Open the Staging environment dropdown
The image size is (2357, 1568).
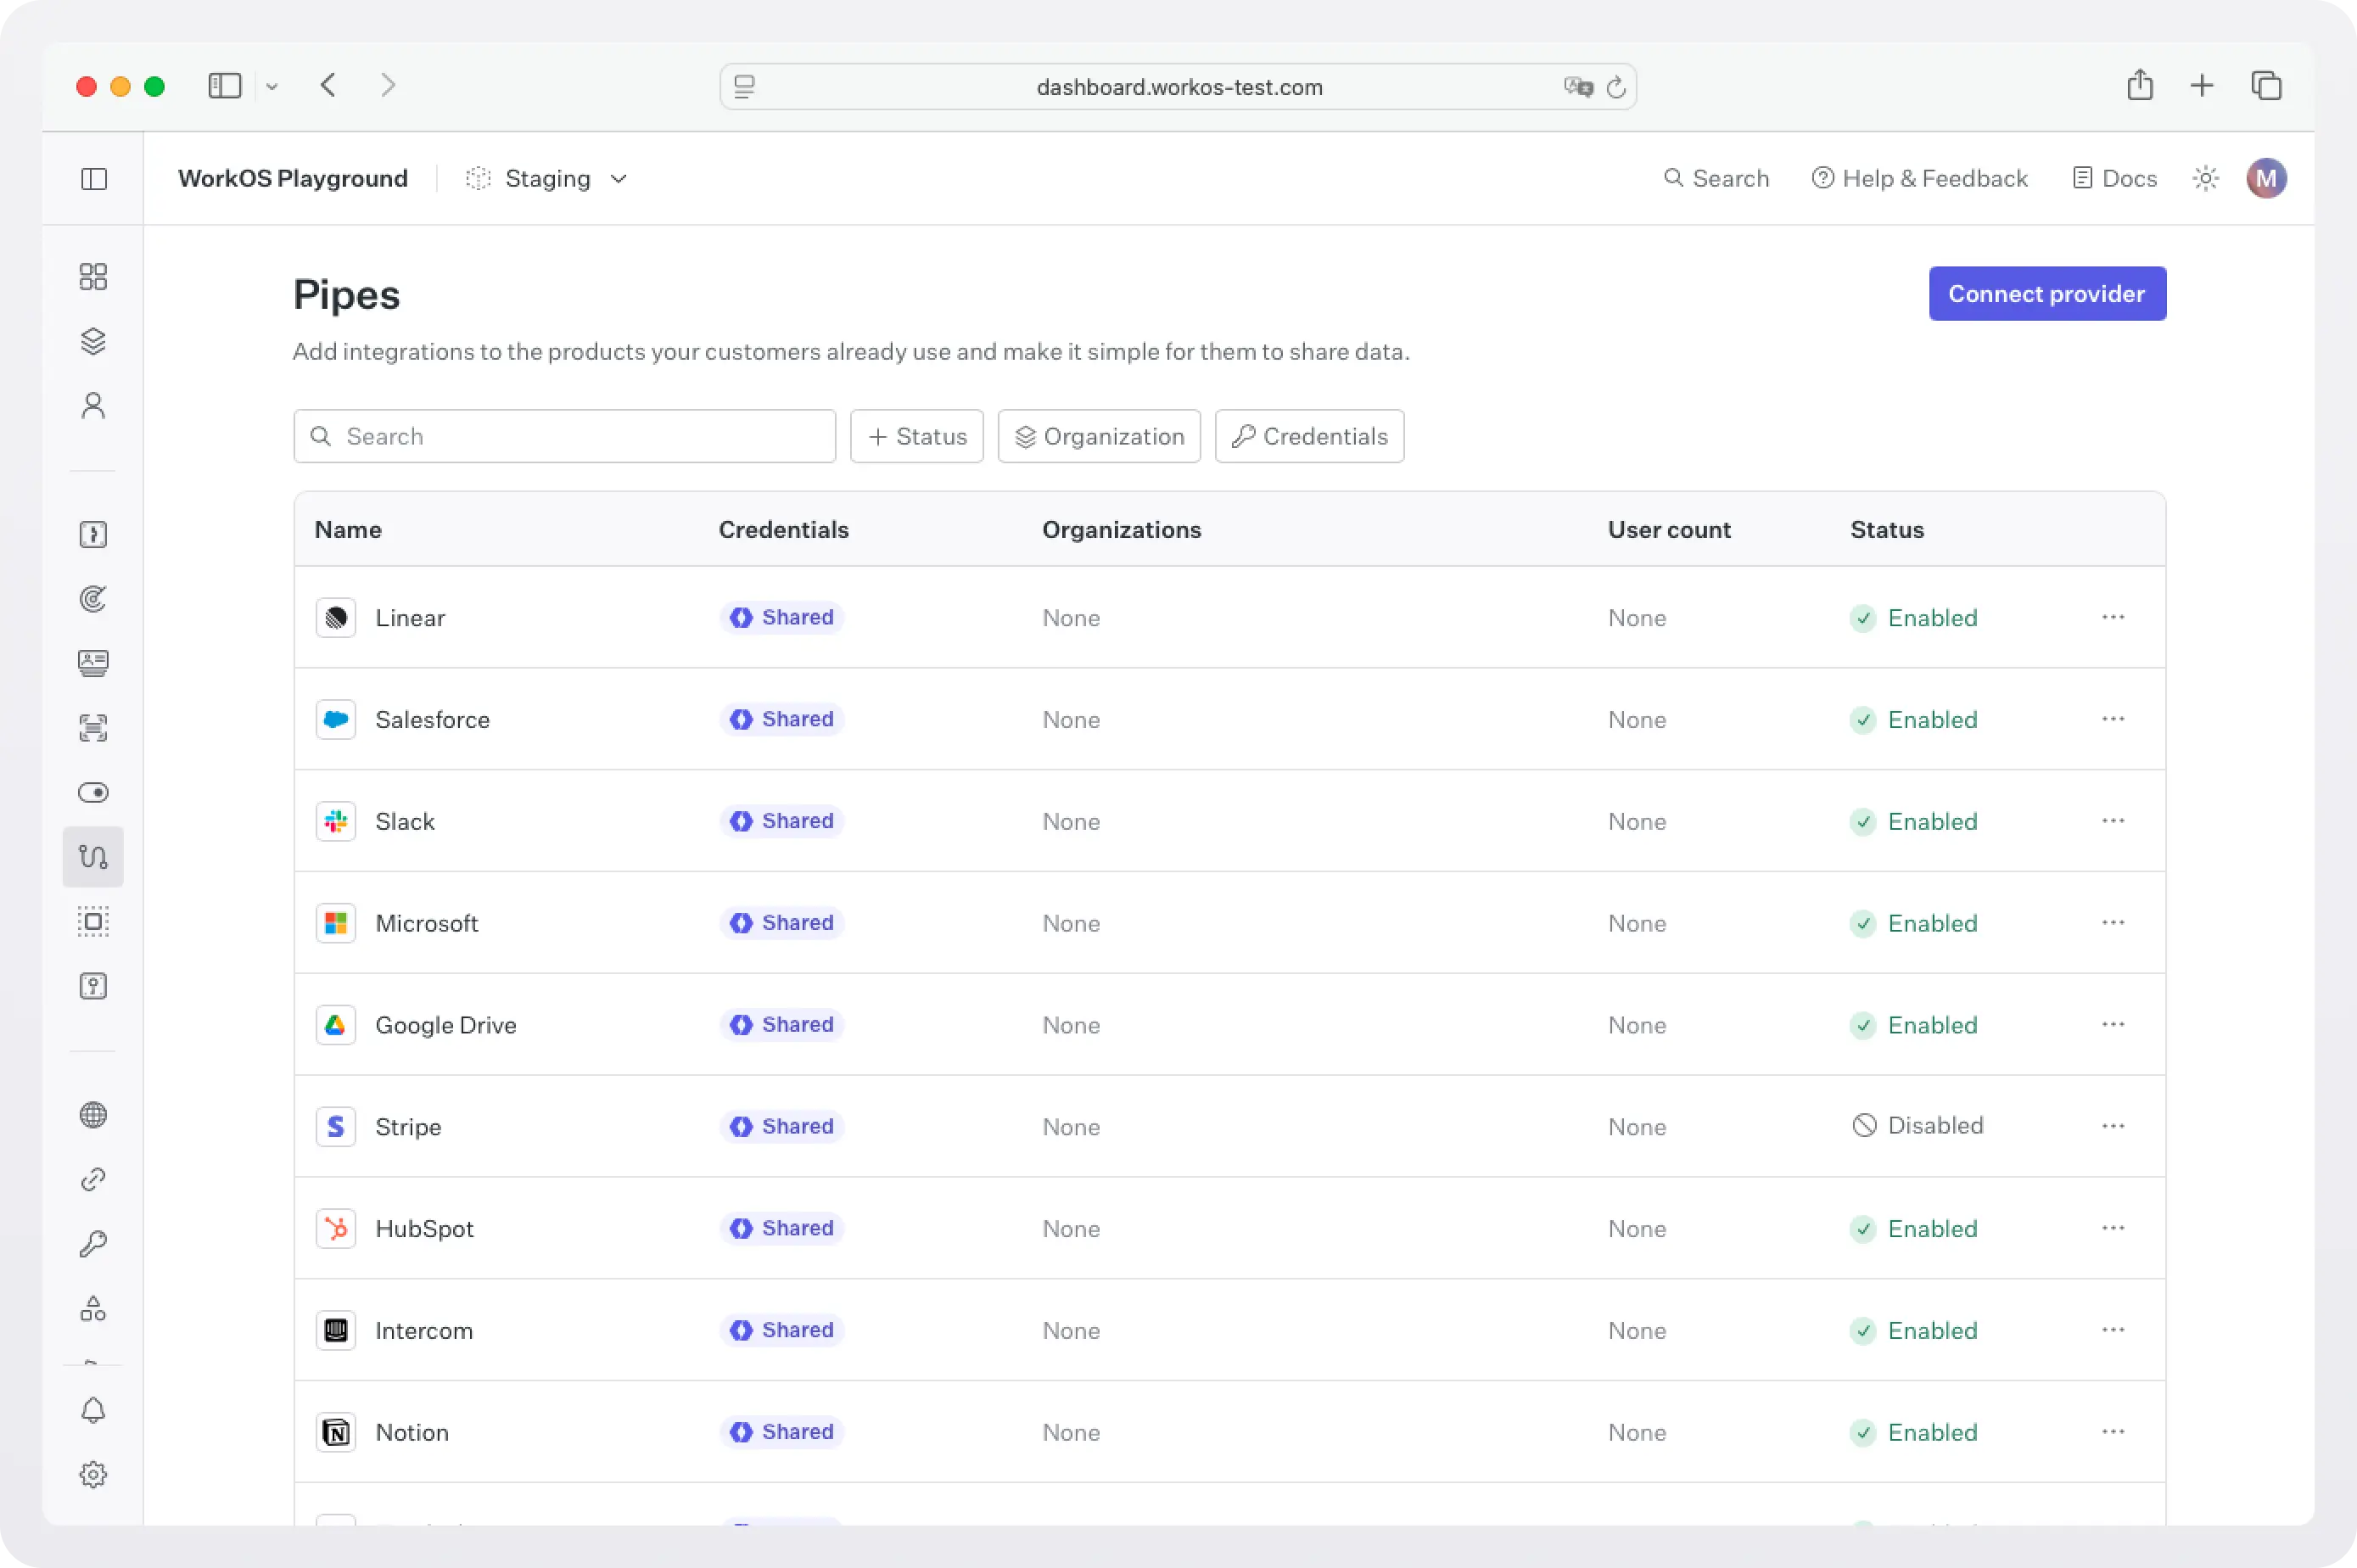click(546, 178)
